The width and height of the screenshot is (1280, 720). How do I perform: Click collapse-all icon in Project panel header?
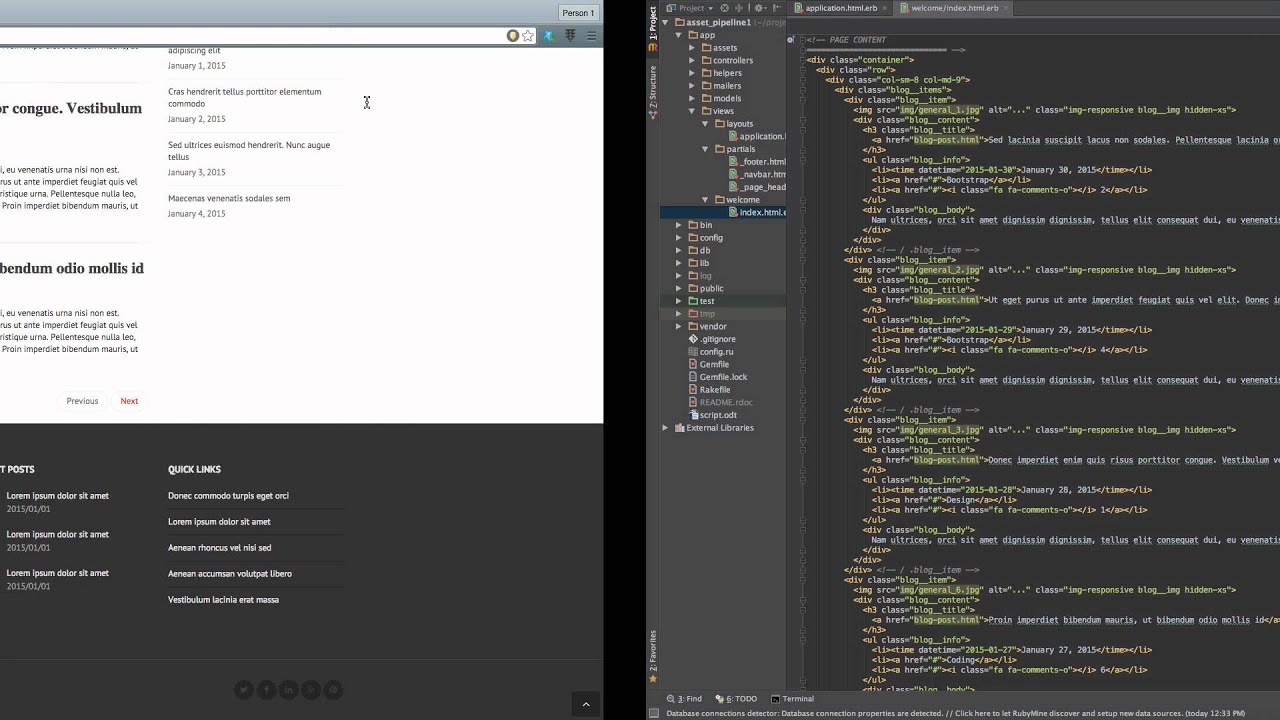tap(739, 8)
